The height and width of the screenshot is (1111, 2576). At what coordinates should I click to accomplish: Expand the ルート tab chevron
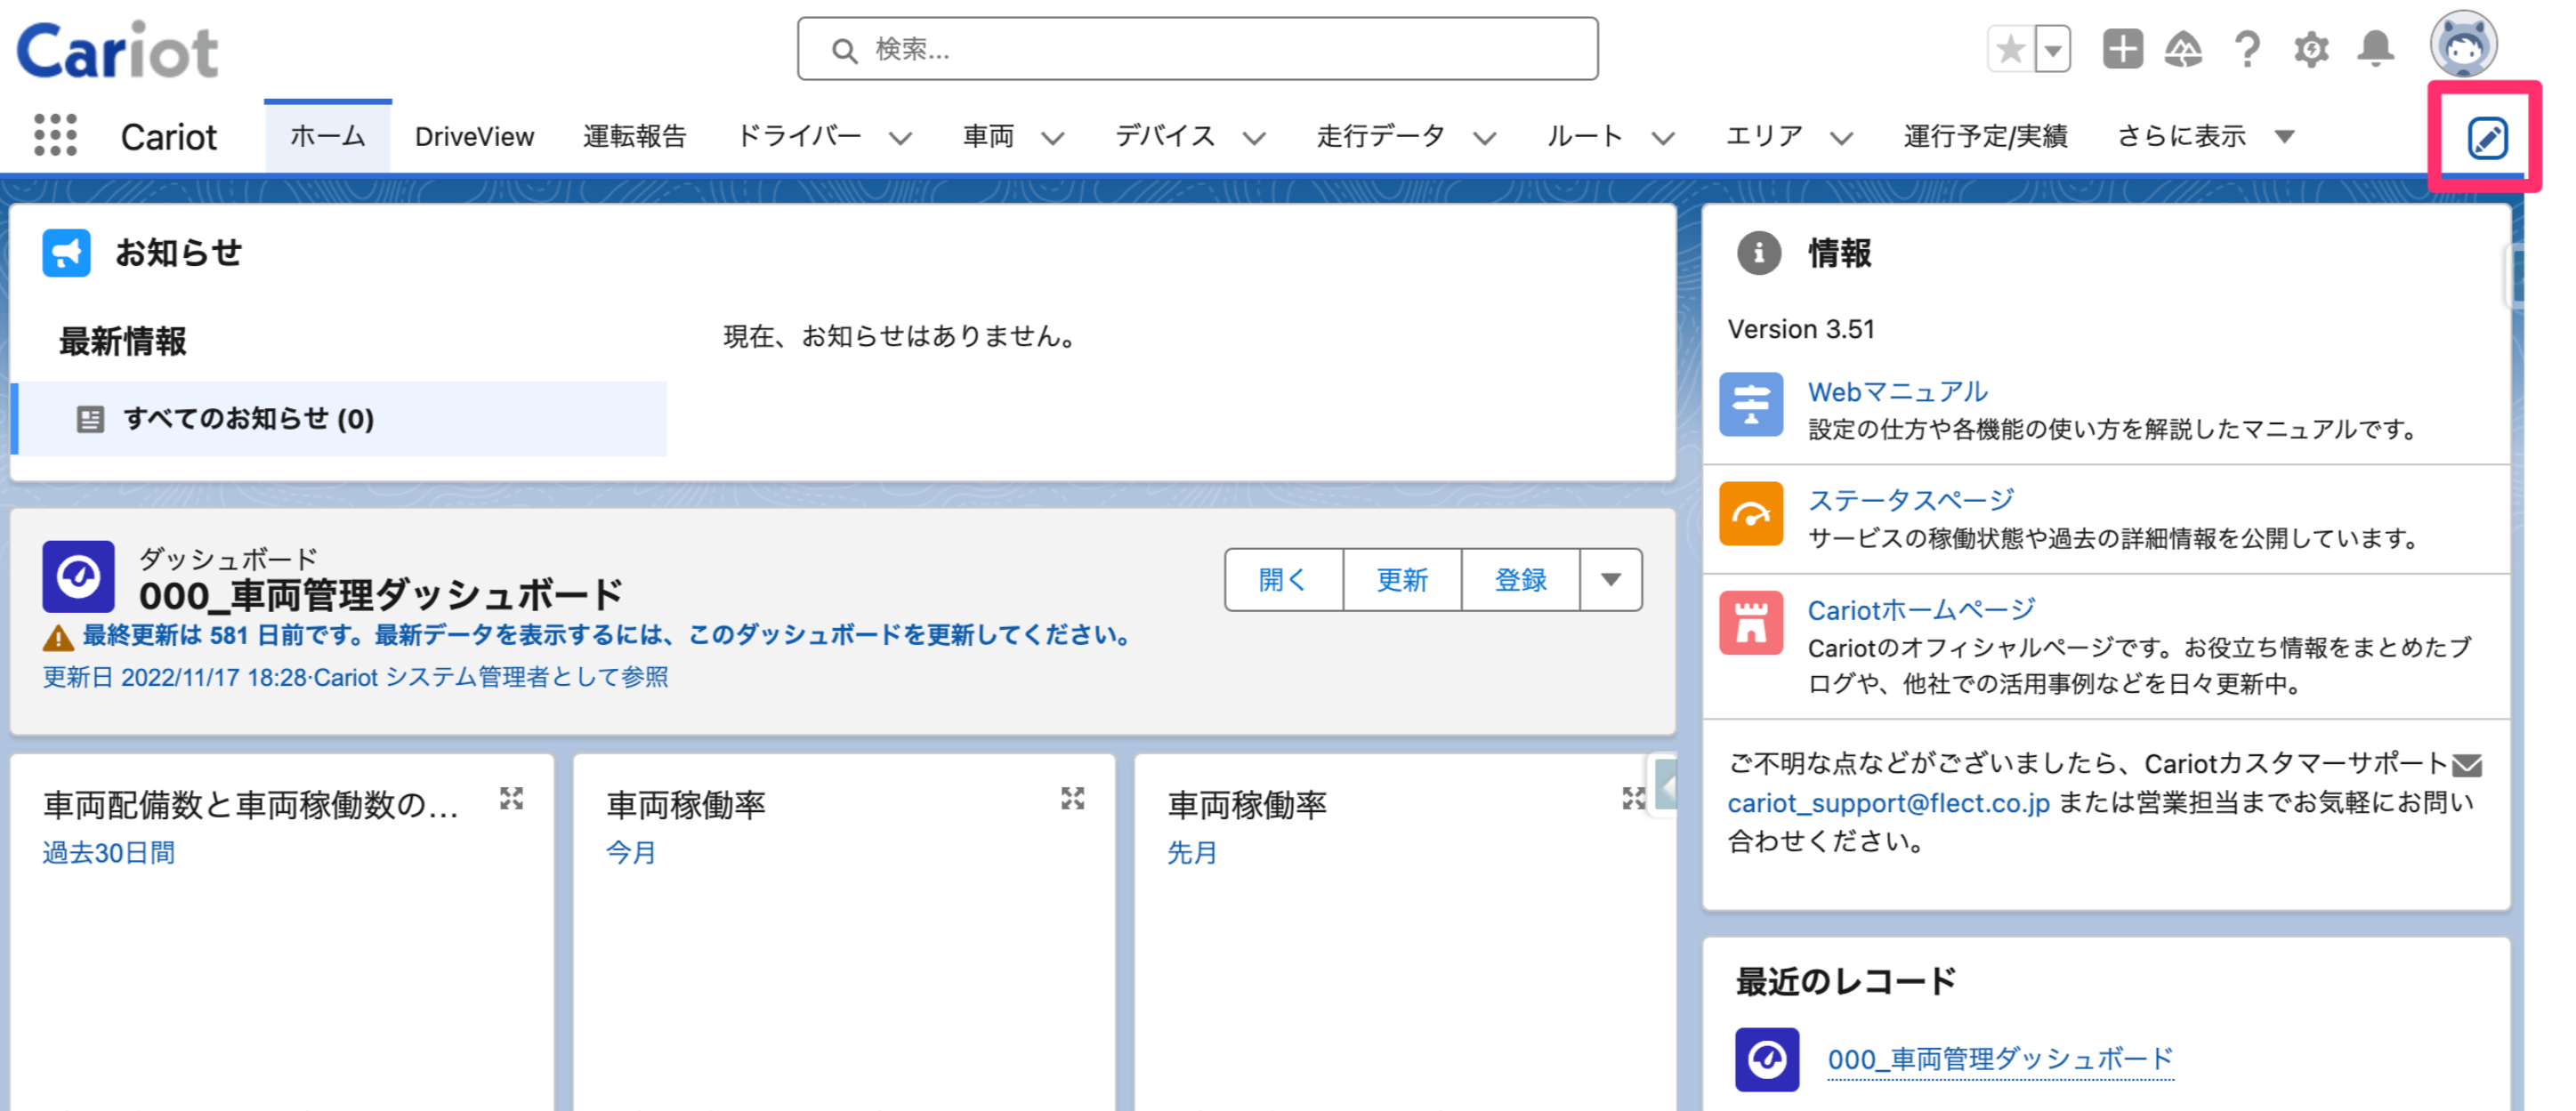1662,138
